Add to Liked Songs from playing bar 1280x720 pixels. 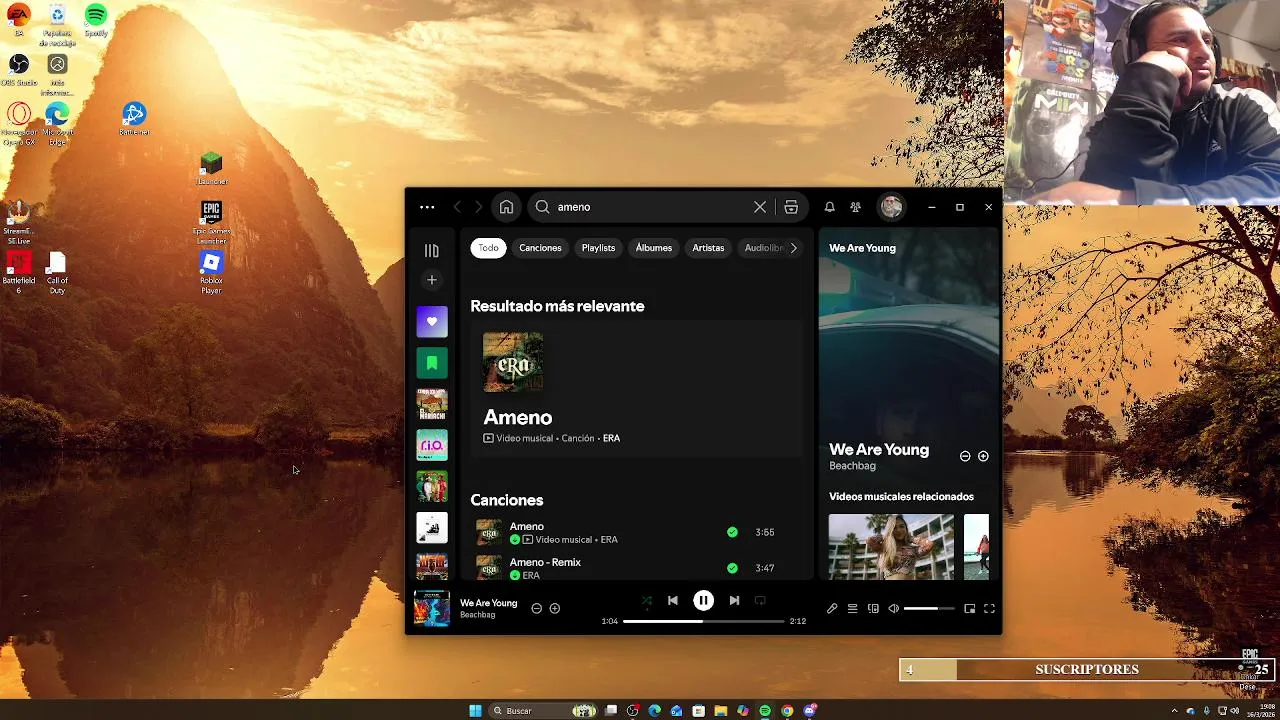coord(555,608)
